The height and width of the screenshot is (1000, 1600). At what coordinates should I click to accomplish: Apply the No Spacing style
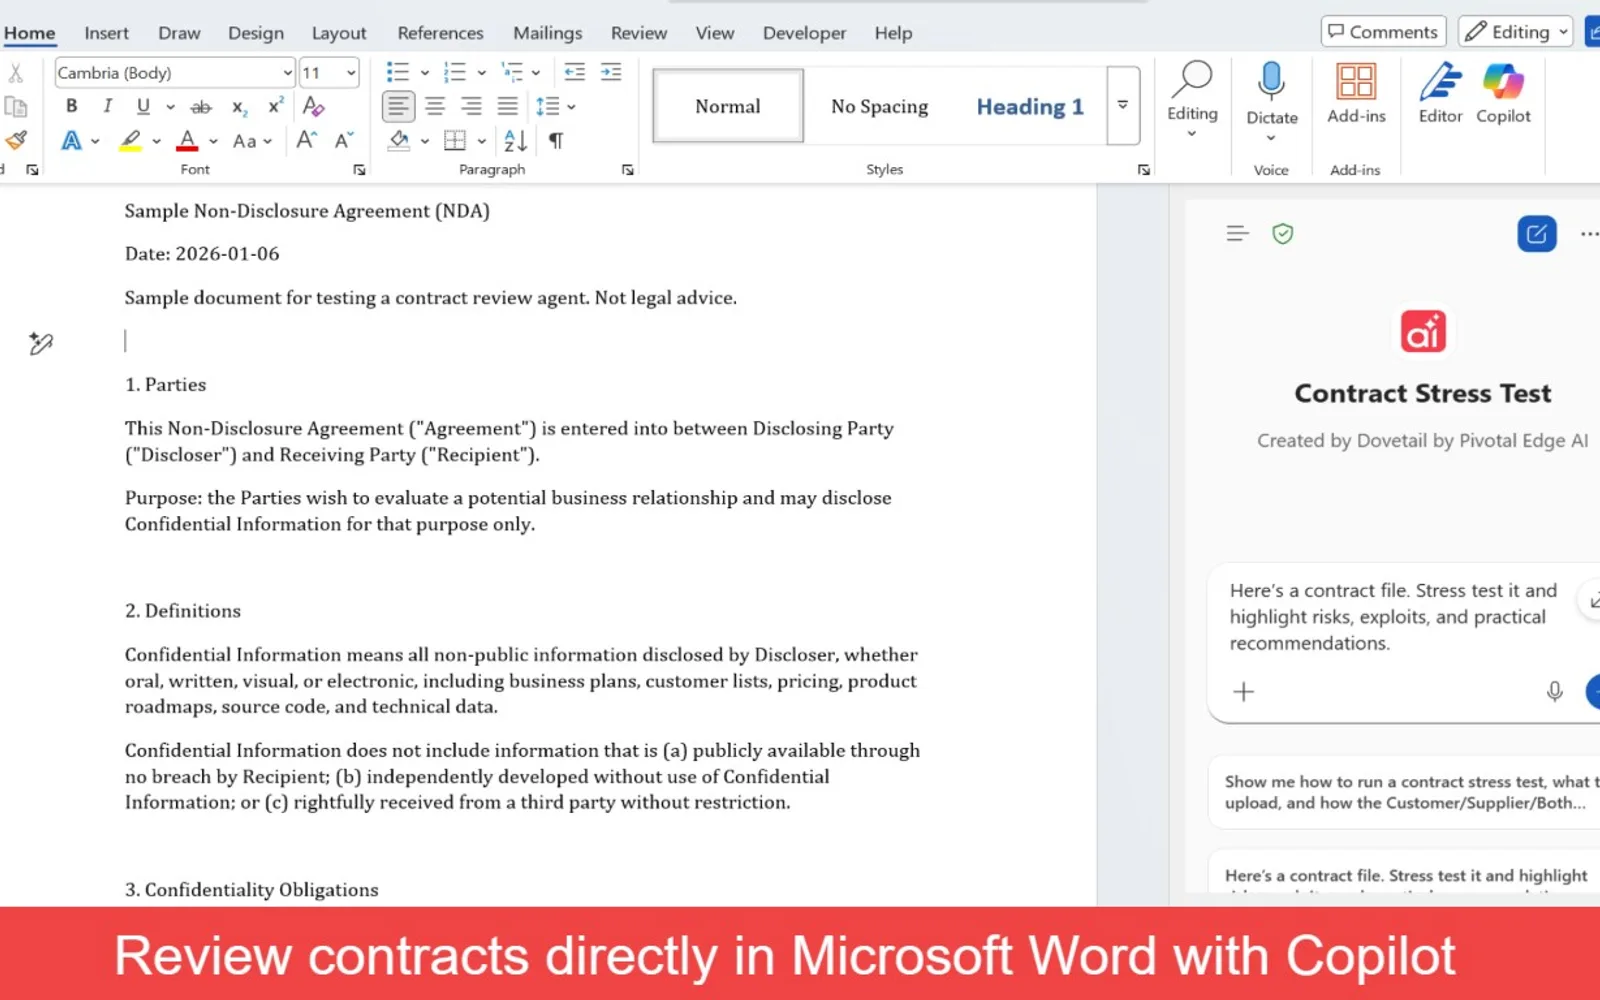click(880, 106)
